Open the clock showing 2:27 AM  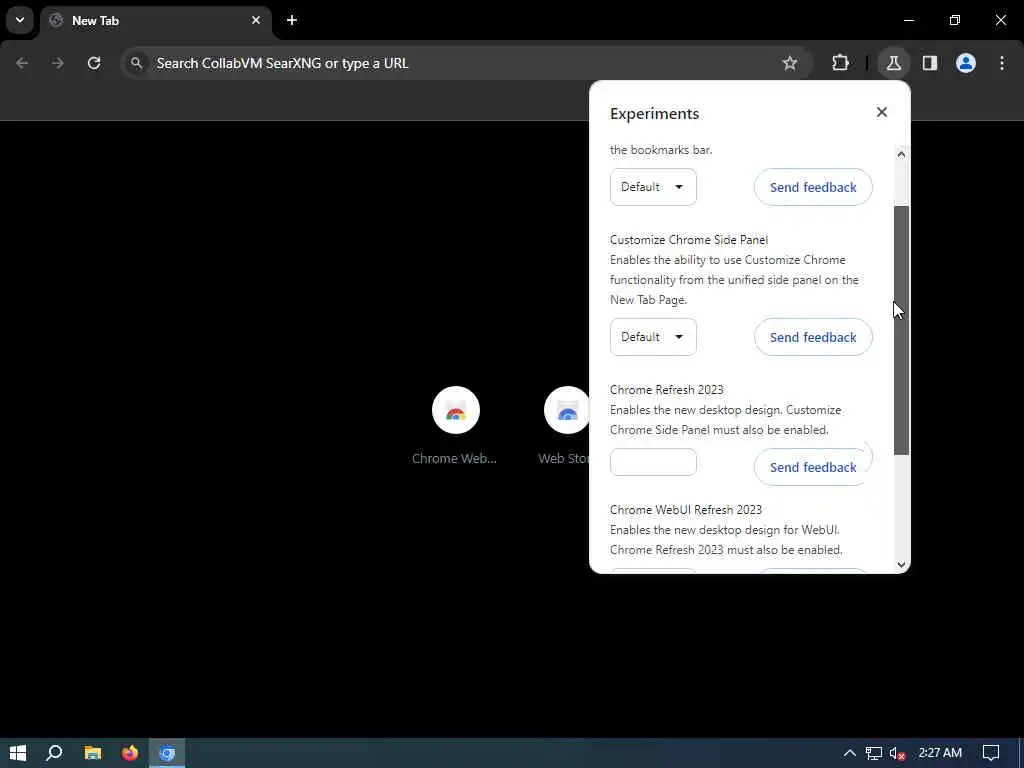pos(940,753)
